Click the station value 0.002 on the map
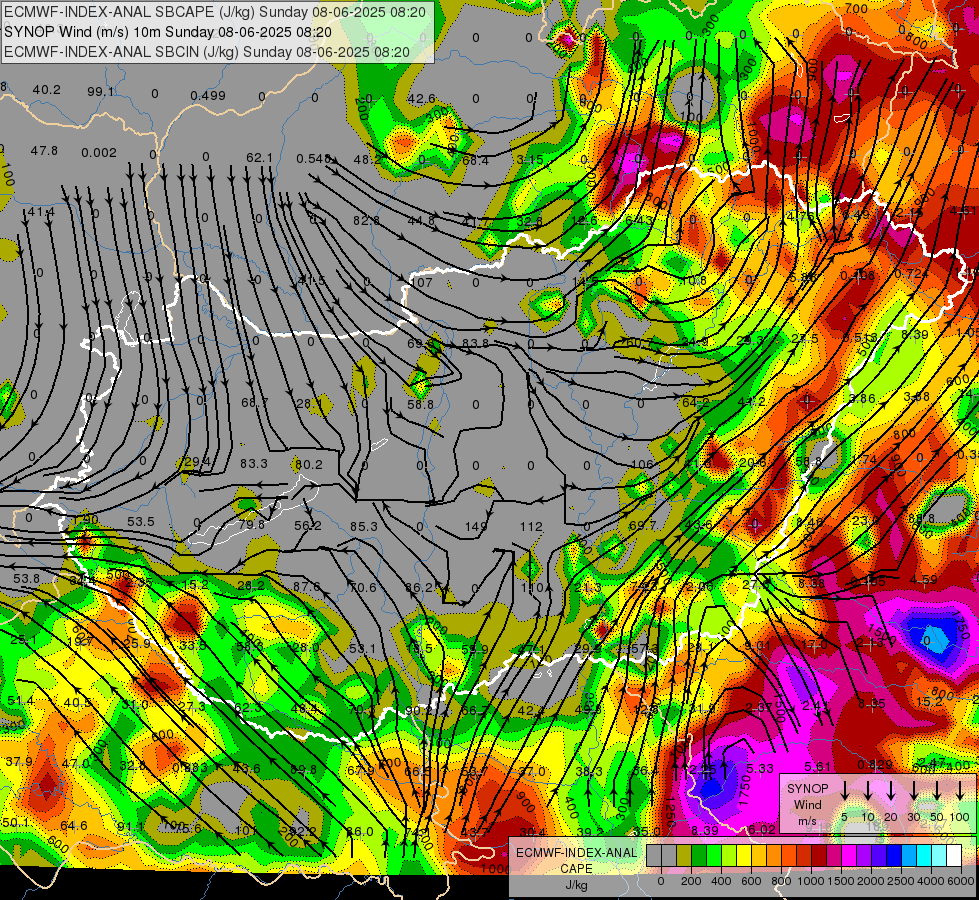This screenshot has height=900, width=979. click(x=99, y=152)
